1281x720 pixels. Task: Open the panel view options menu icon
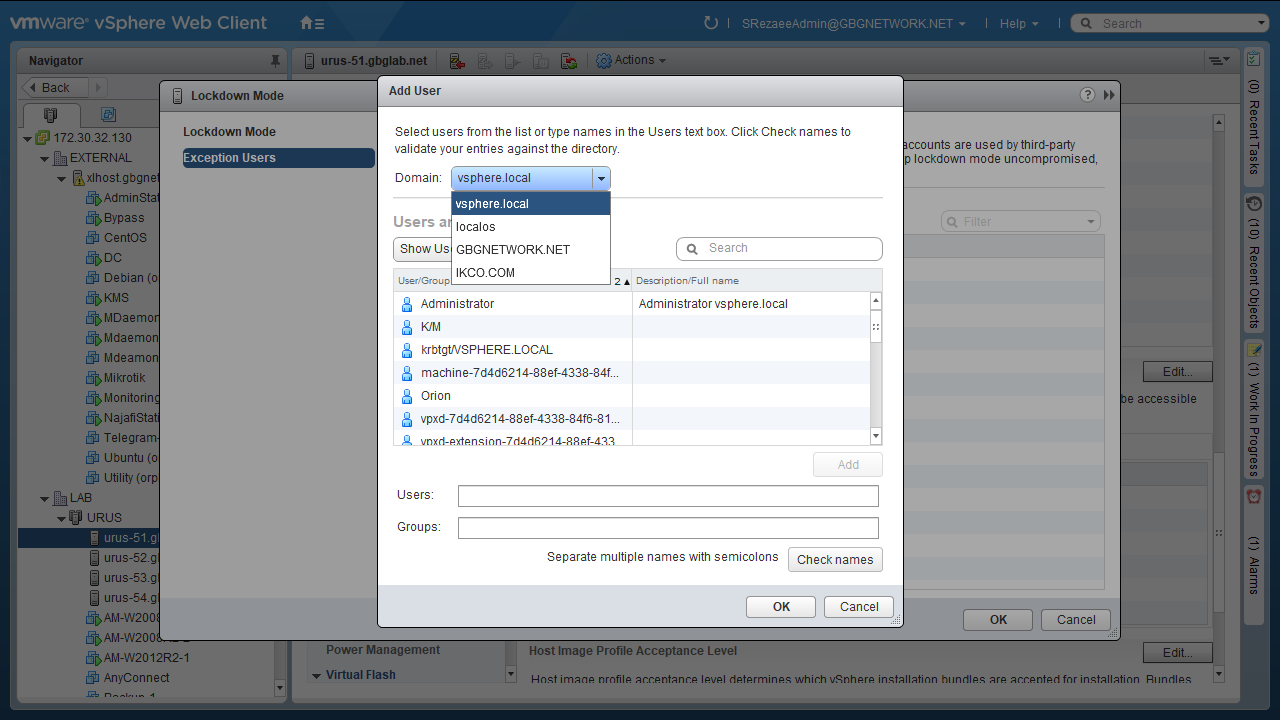tap(1219, 61)
